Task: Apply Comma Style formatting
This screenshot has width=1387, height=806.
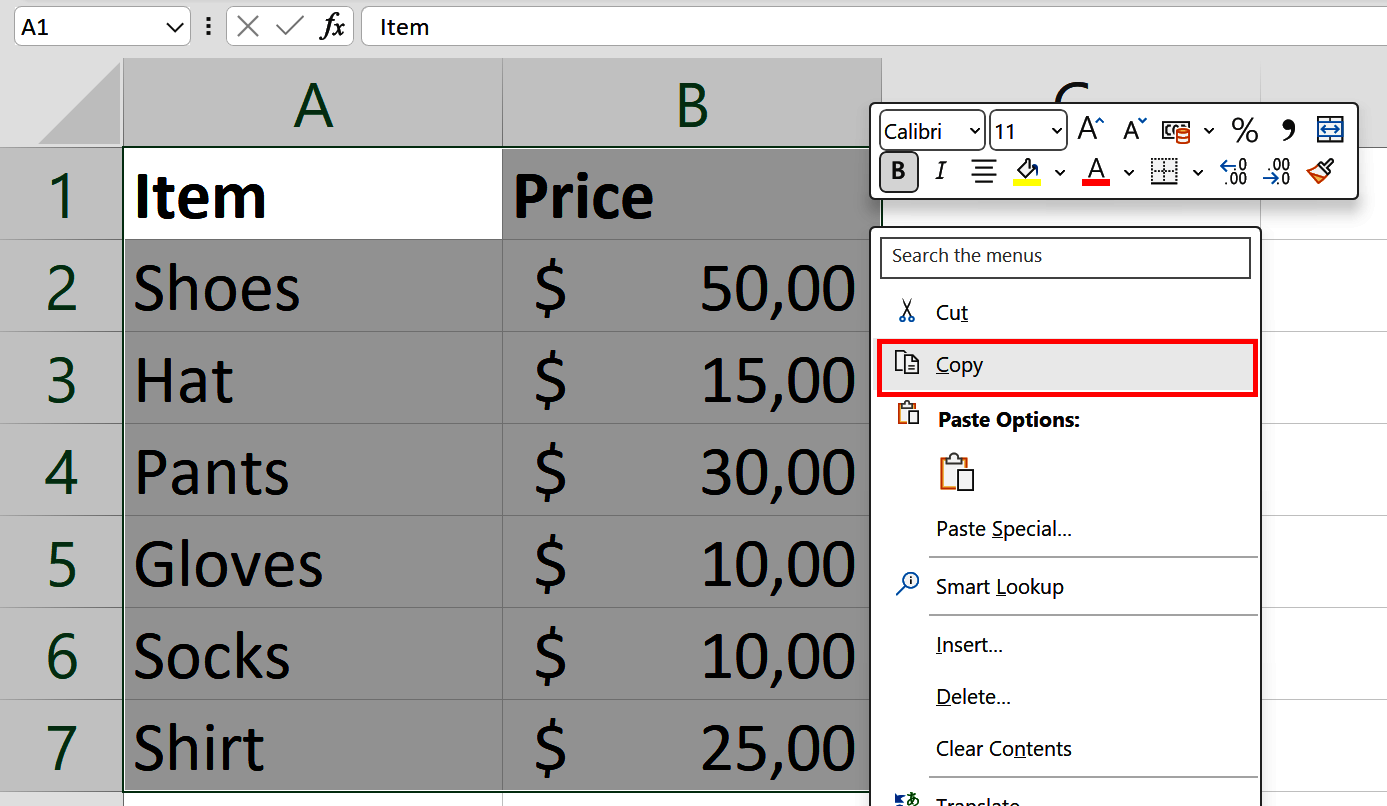Action: 1287,129
